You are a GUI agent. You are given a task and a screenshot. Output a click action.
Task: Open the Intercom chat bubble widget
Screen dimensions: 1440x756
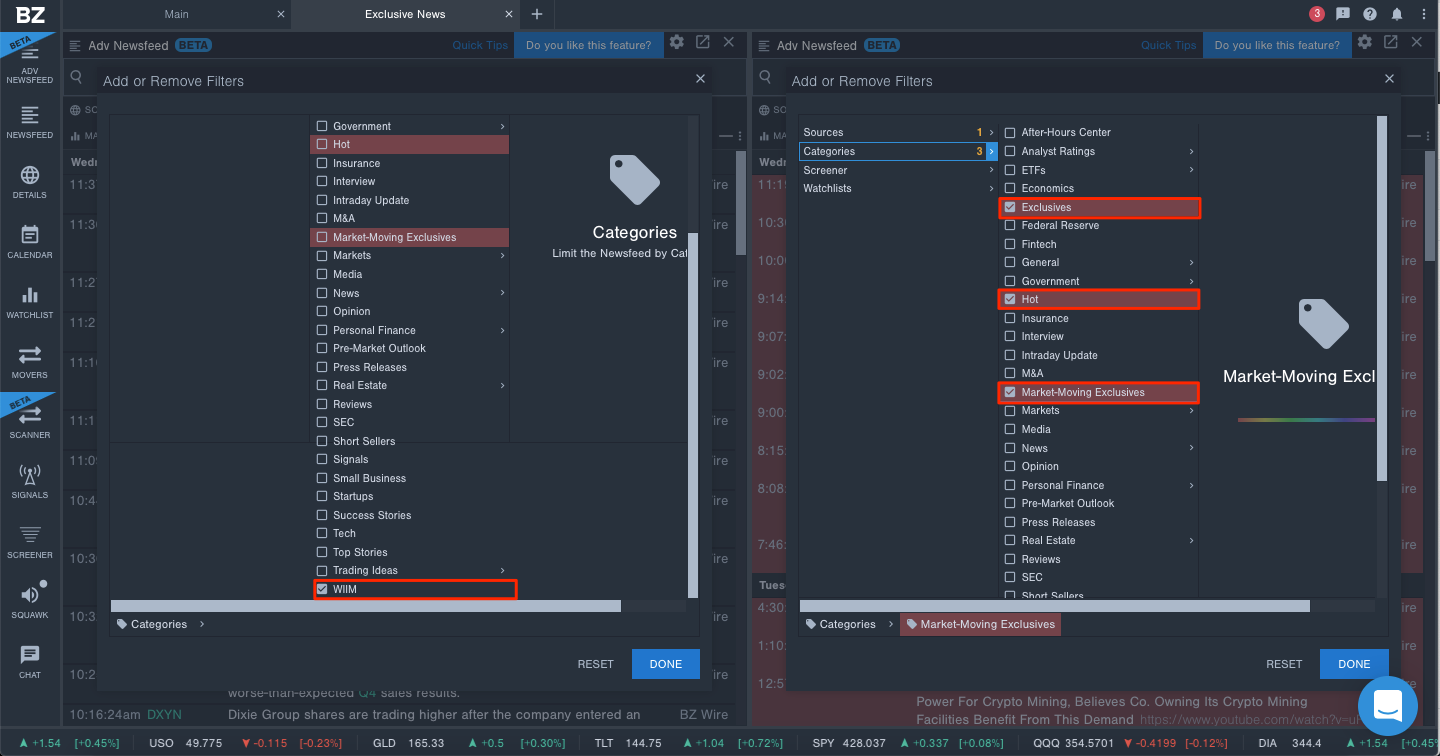1388,705
